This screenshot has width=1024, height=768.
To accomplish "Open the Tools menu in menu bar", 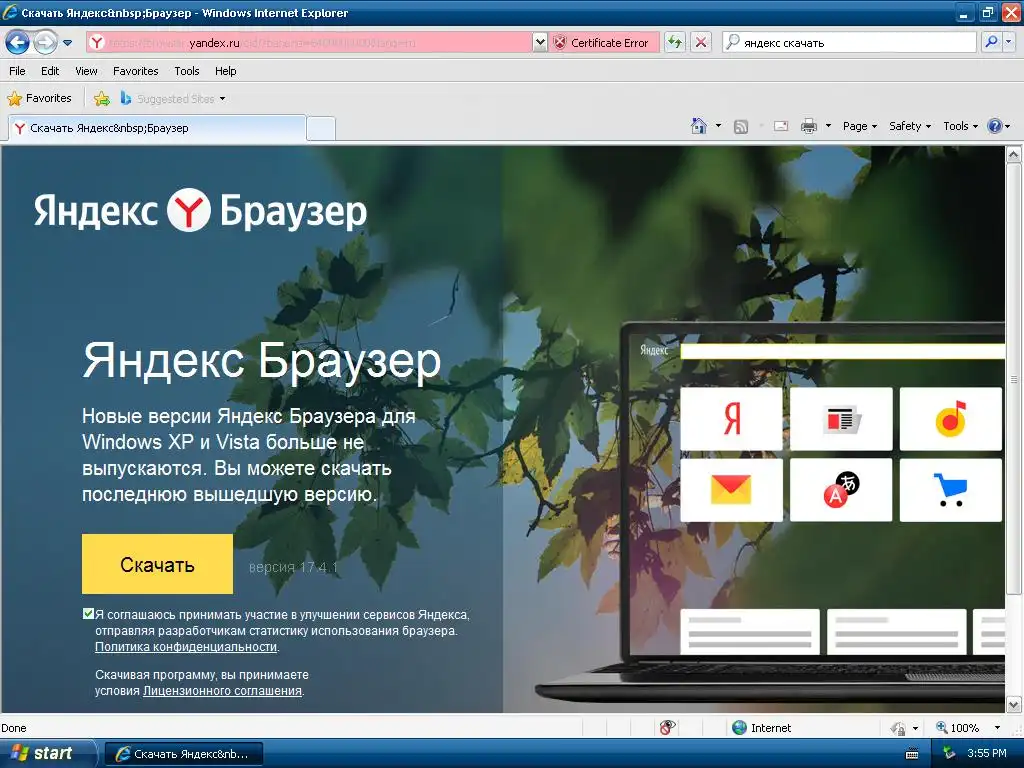I will pos(187,71).
